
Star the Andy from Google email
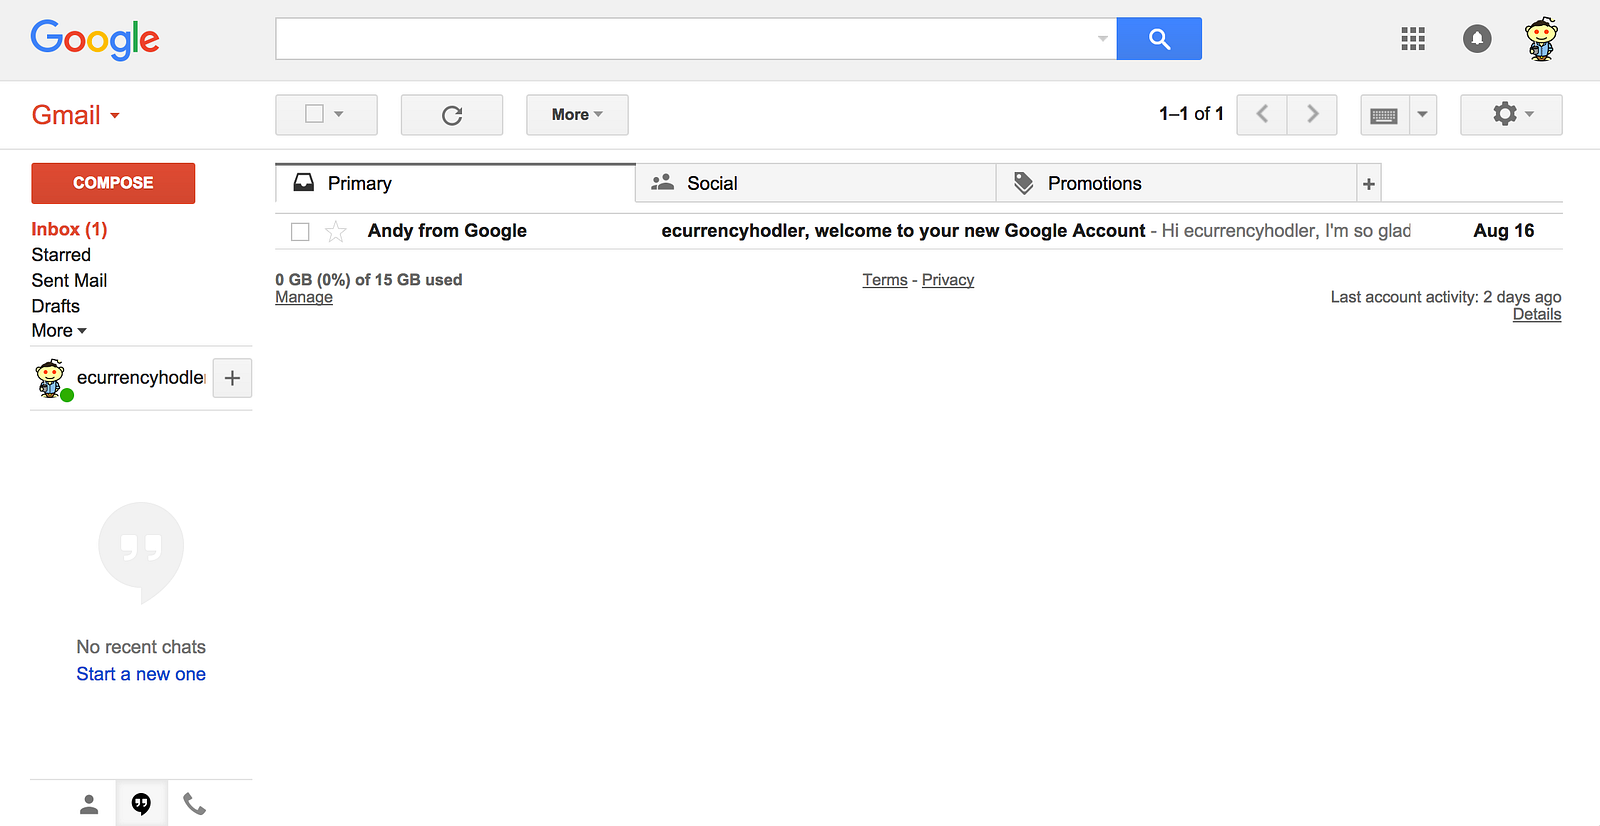point(336,232)
